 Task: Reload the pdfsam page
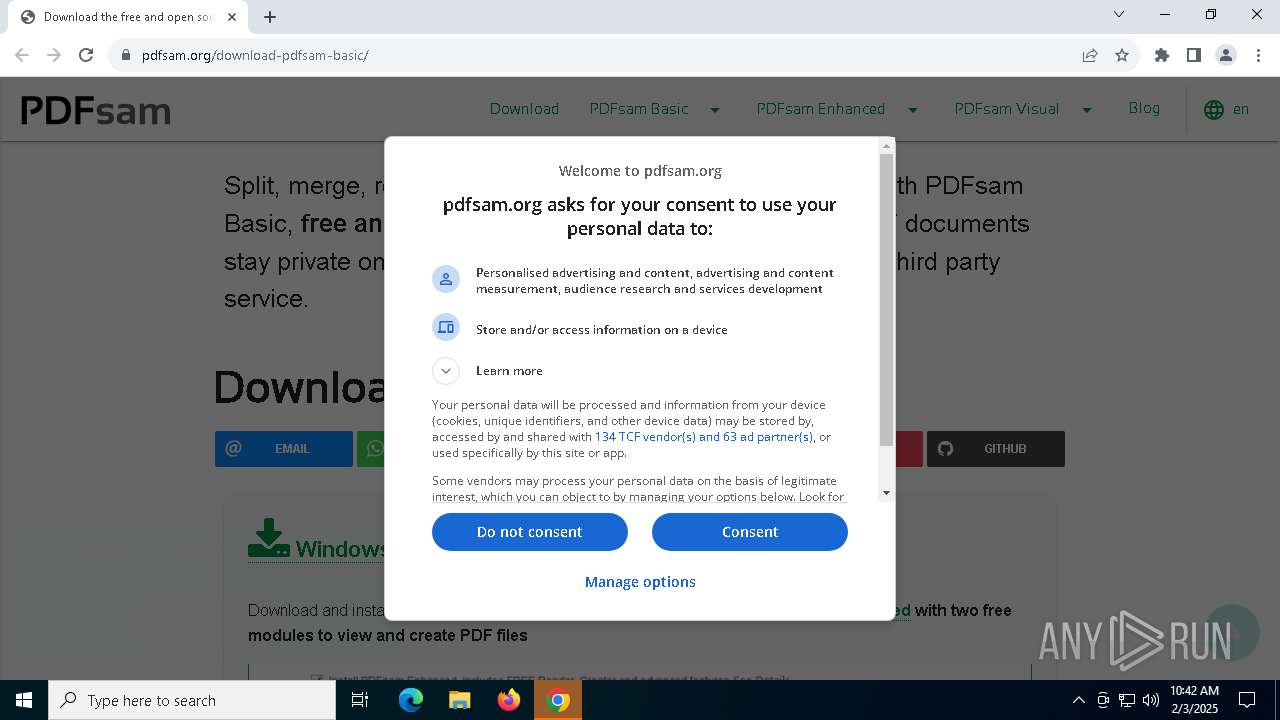(x=86, y=55)
